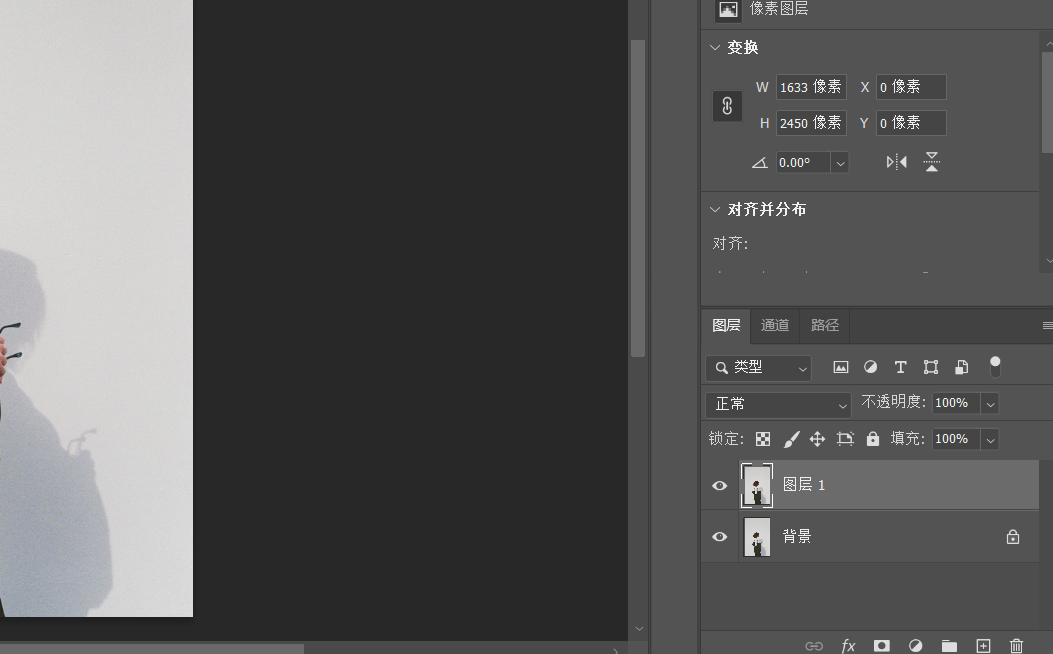
Task: Create a new layer group
Action: 949,646
